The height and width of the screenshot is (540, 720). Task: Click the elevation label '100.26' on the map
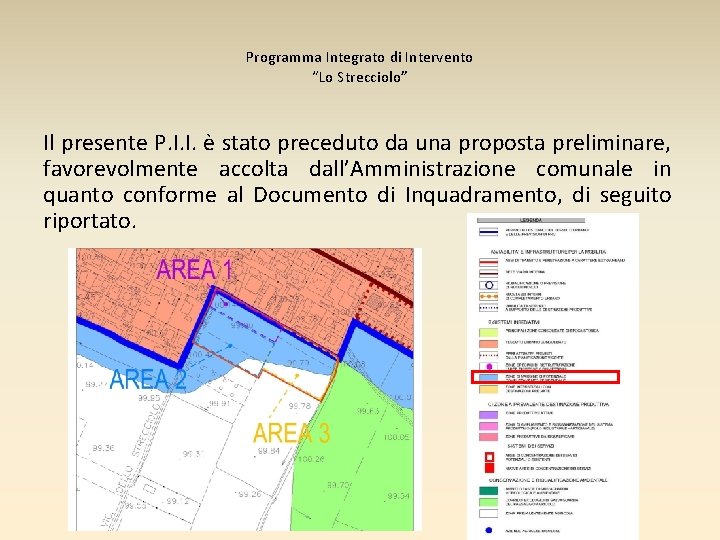pos(311,458)
